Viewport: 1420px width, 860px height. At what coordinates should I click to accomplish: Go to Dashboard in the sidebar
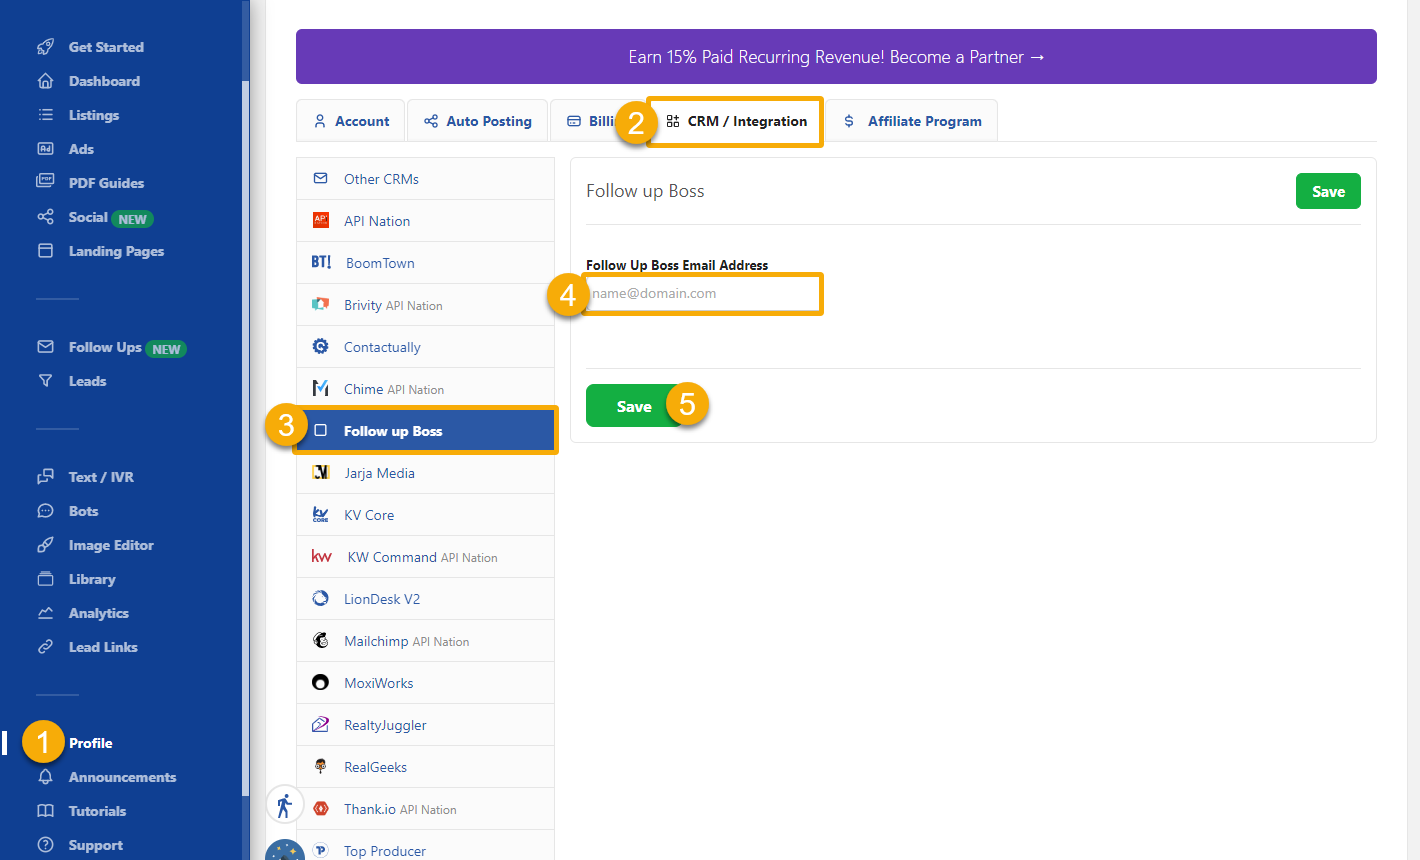(104, 81)
